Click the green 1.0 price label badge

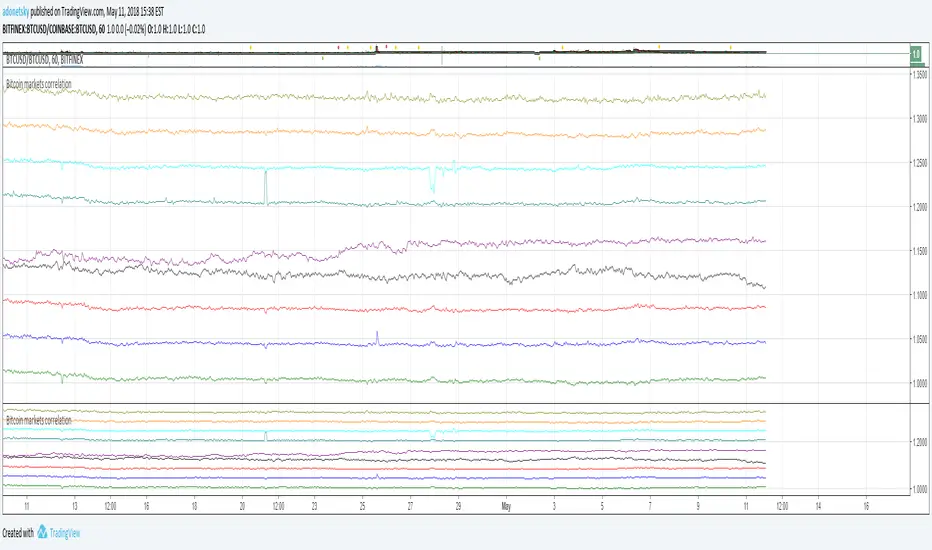(916, 54)
